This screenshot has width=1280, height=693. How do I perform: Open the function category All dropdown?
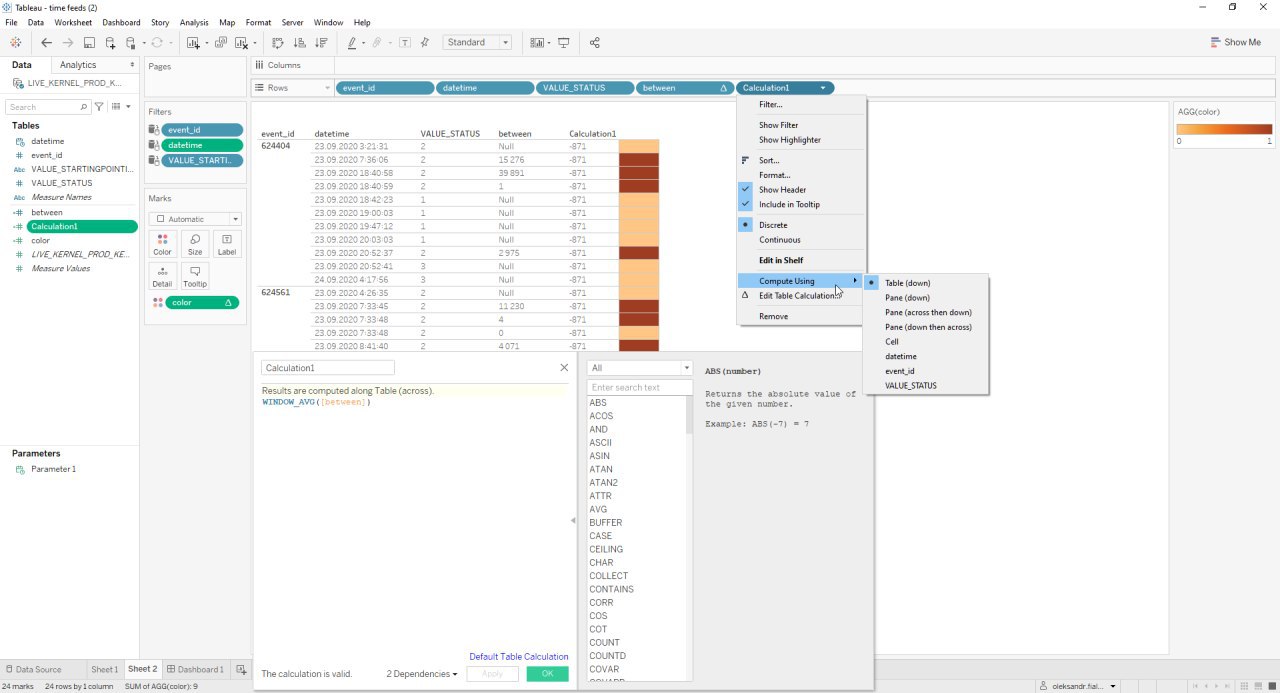tap(639, 368)
